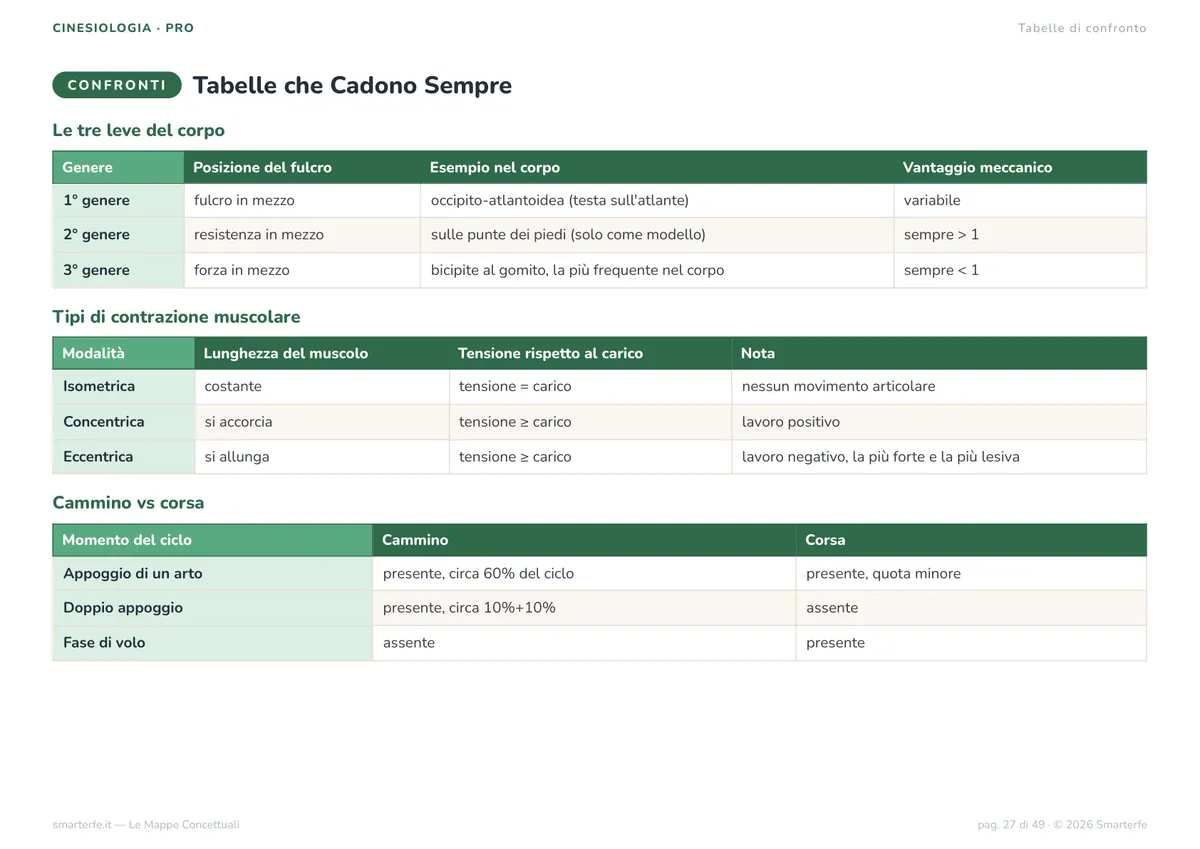Click the "si accorcia" cell

pyautogui.click(x=322, y=422)
